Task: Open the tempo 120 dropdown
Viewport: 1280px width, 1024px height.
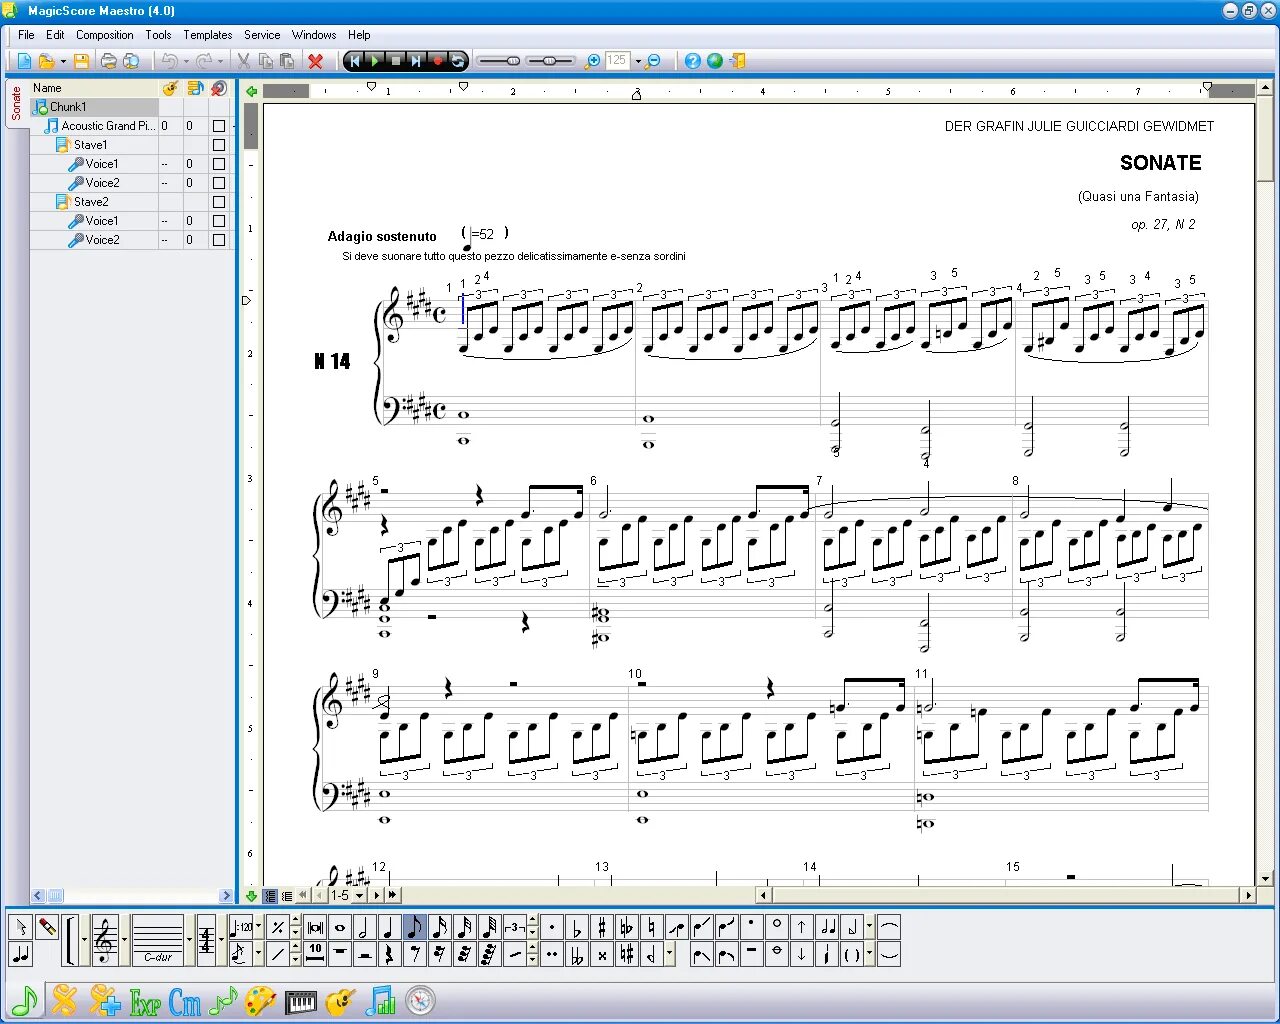Action: (259, 927)
